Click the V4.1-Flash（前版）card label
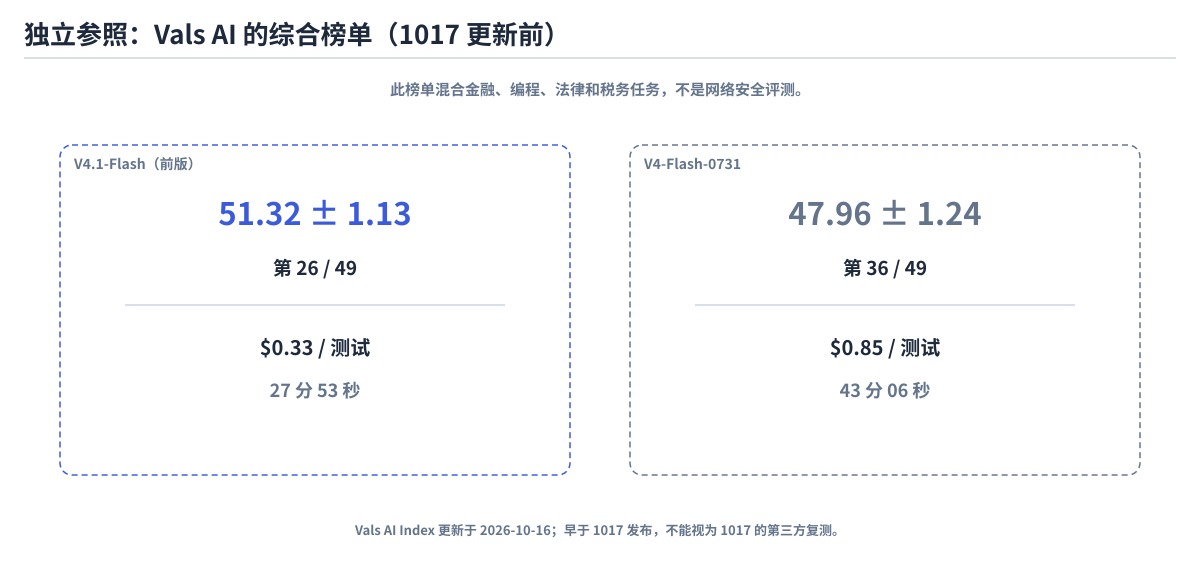 (x=134, y=163)
